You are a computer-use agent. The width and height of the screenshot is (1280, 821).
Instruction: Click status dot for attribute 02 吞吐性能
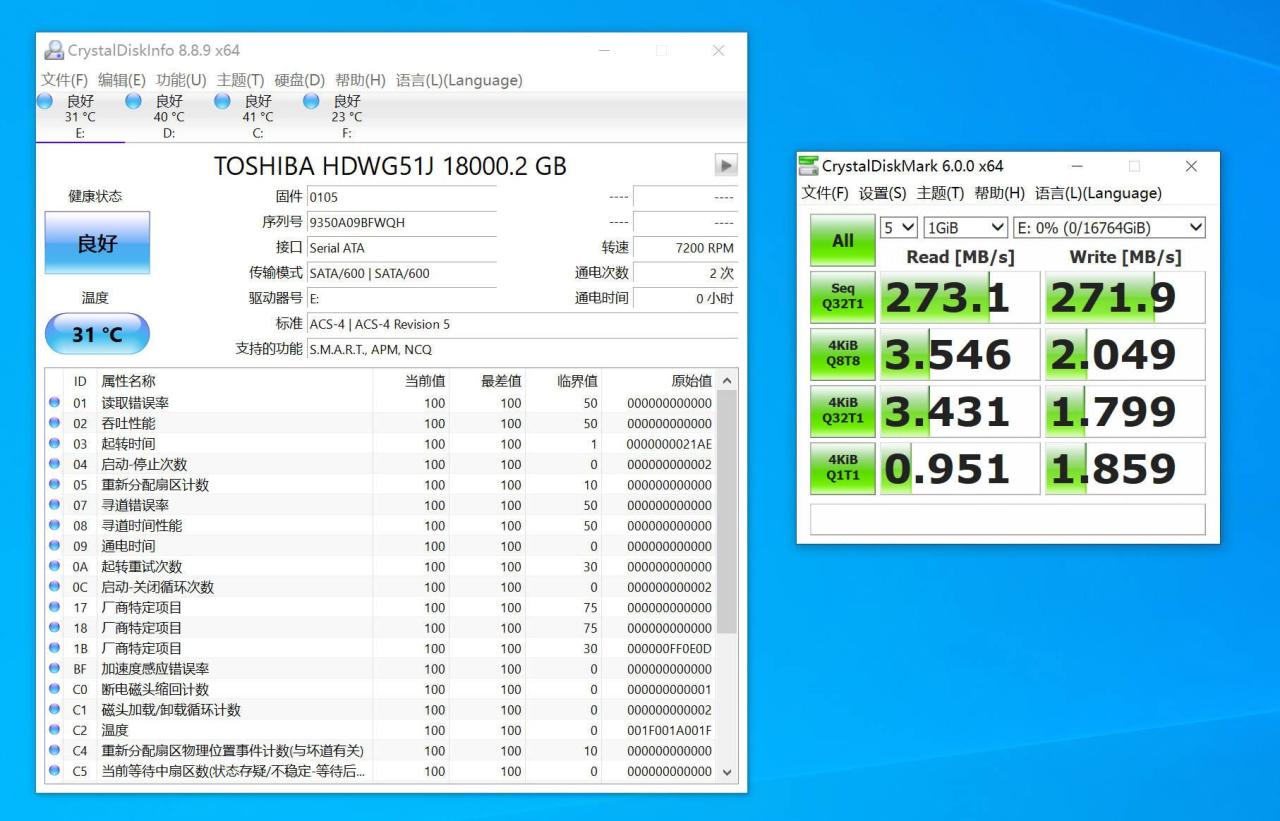54,423
